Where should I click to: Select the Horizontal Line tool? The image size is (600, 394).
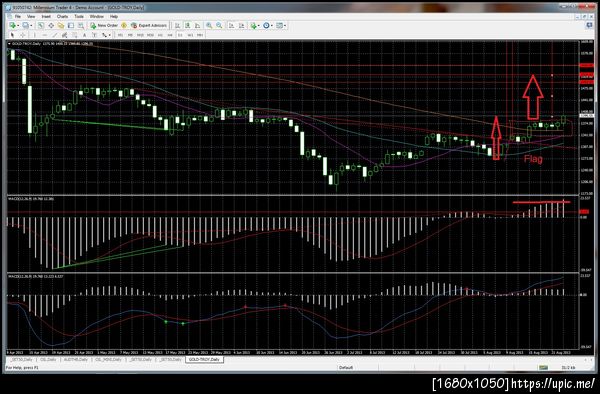coord(45,35)
